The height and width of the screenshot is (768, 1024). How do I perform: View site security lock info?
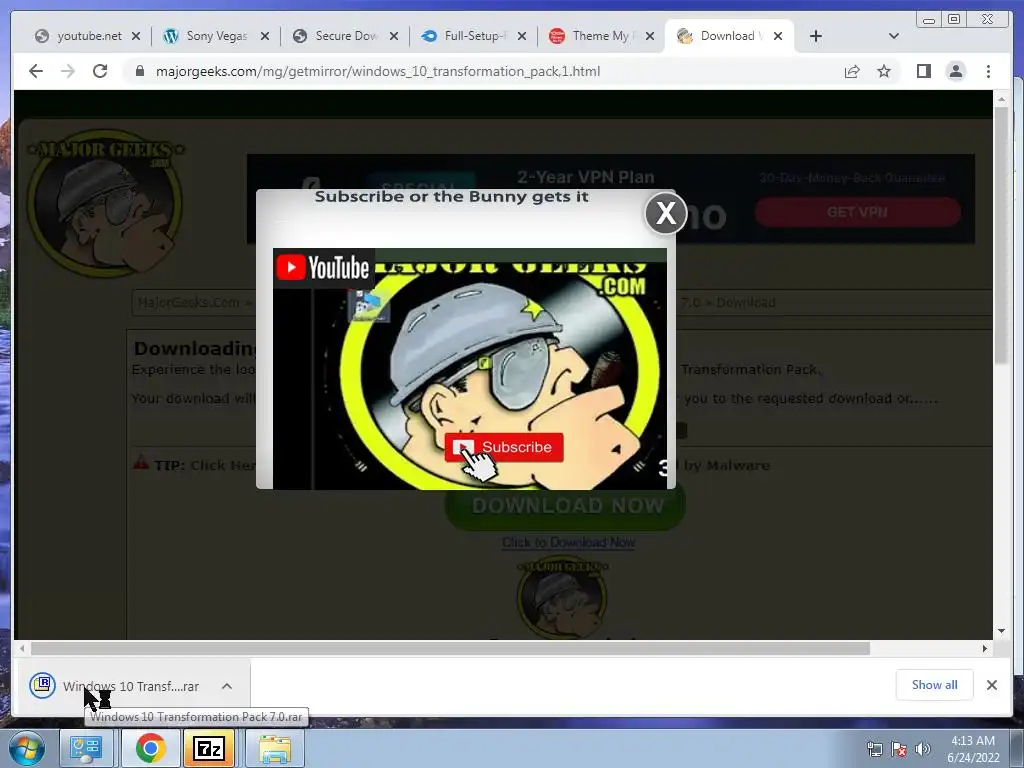tap(139, 71)
